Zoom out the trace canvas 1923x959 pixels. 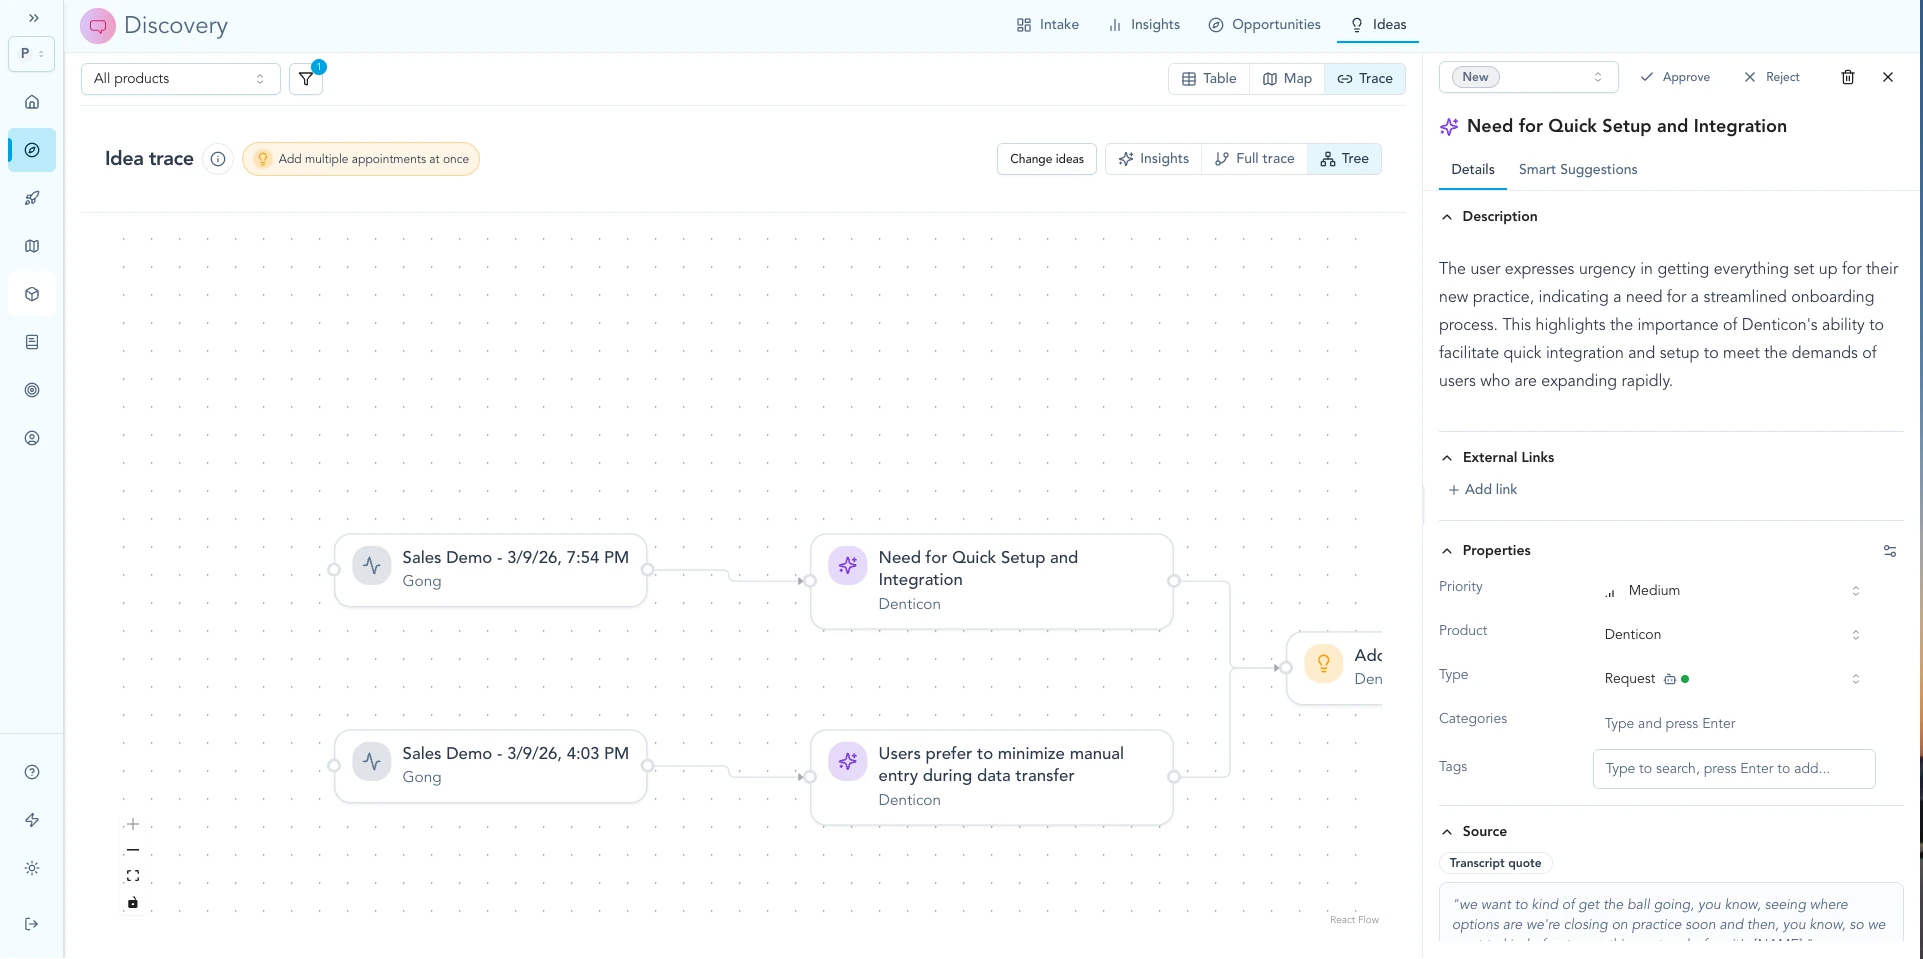[x=133, y=850]
